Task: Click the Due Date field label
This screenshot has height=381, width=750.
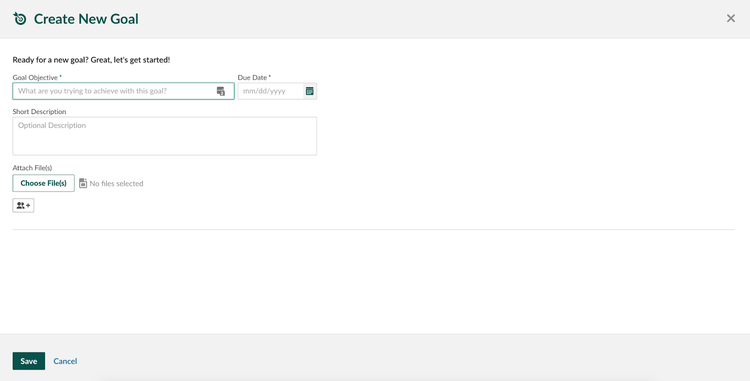Action: 254,77
